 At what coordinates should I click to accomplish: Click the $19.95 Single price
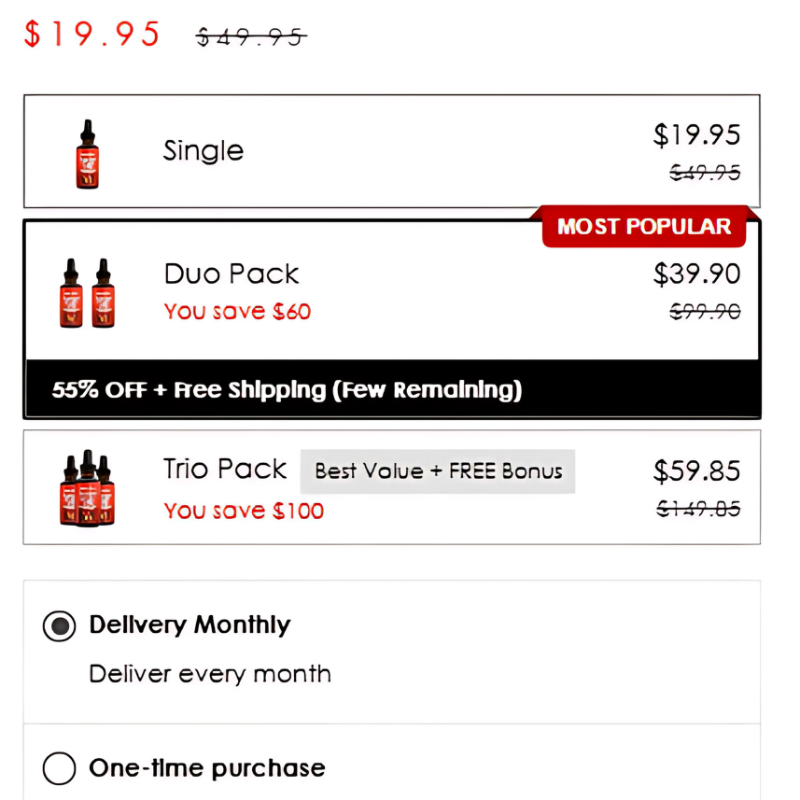pyautogui.click(x=696, y=135)
